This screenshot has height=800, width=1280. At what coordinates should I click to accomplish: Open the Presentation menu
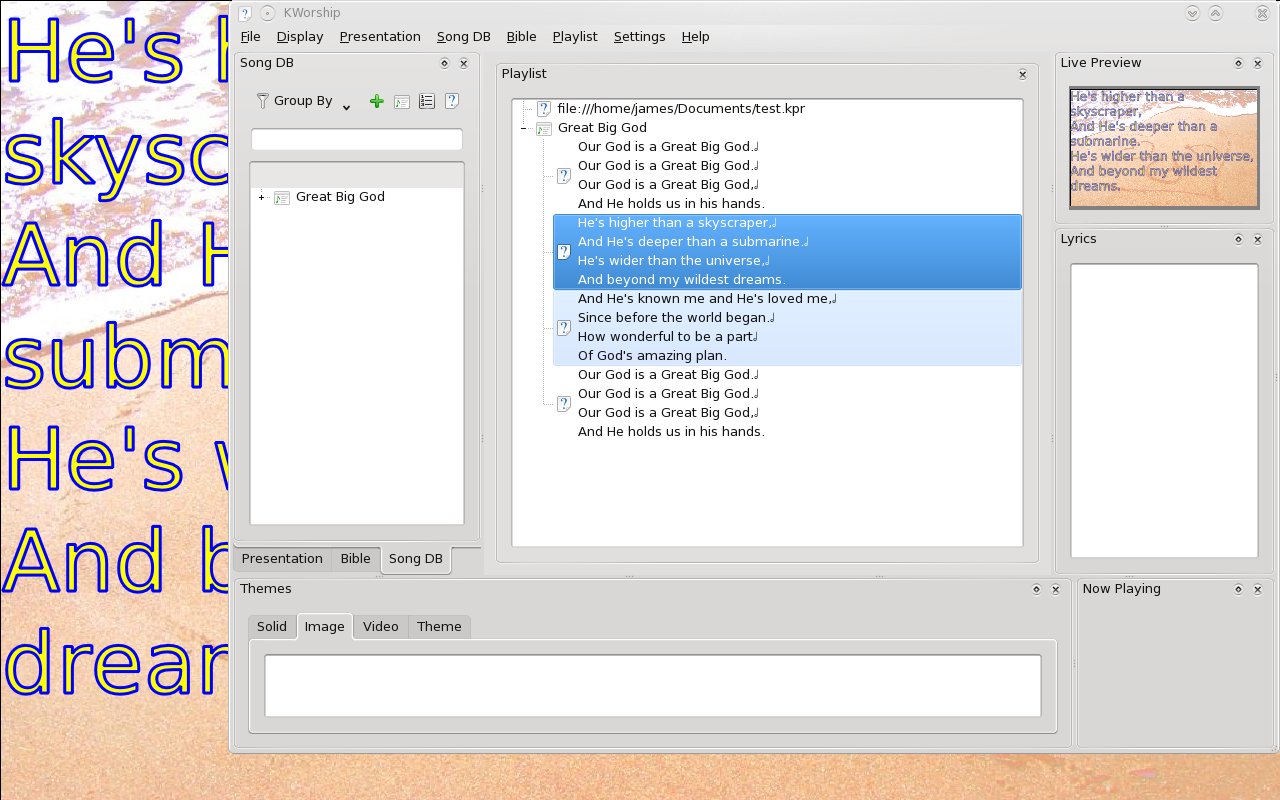coord(379,37)
